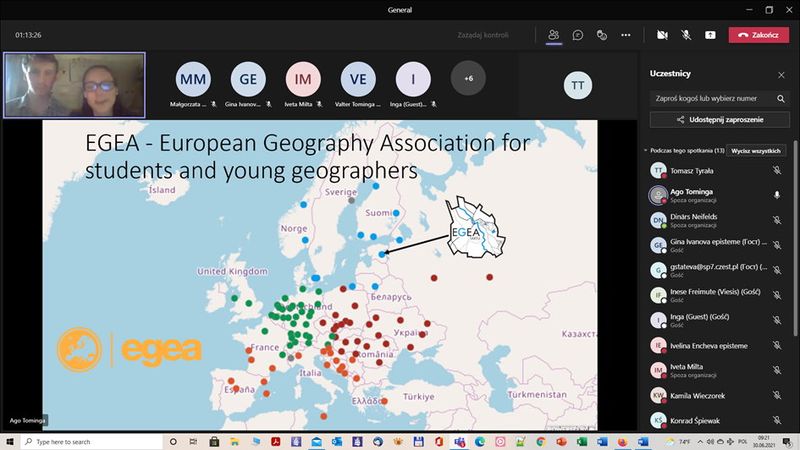Click Udostępnij zaproszenie button
800x450 pixels.
pos(719,119)
